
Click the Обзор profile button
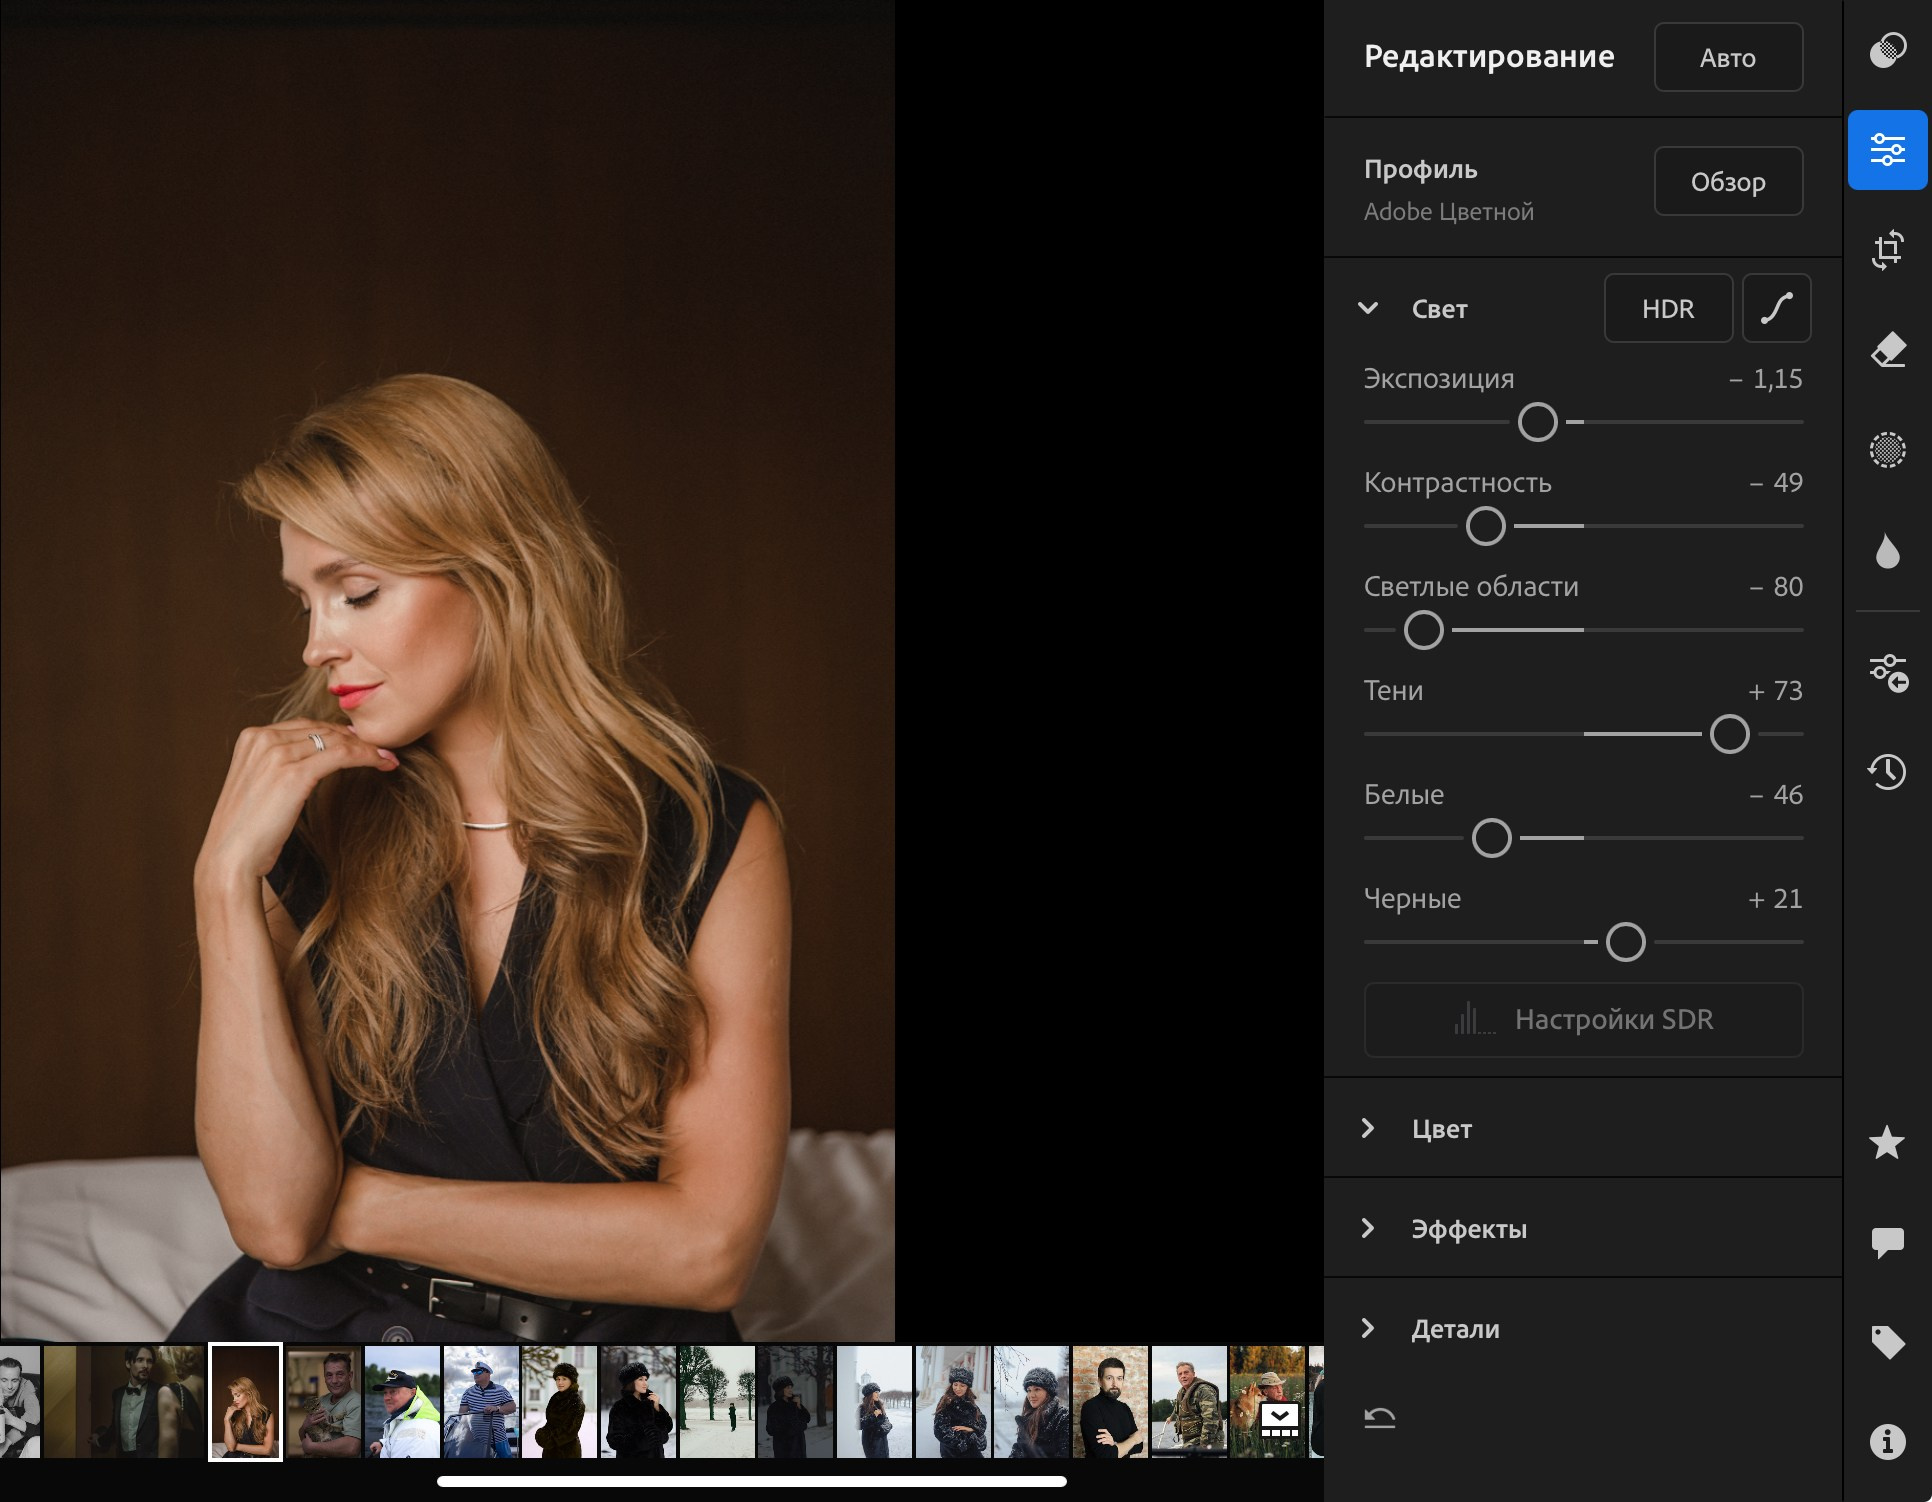1727,182
